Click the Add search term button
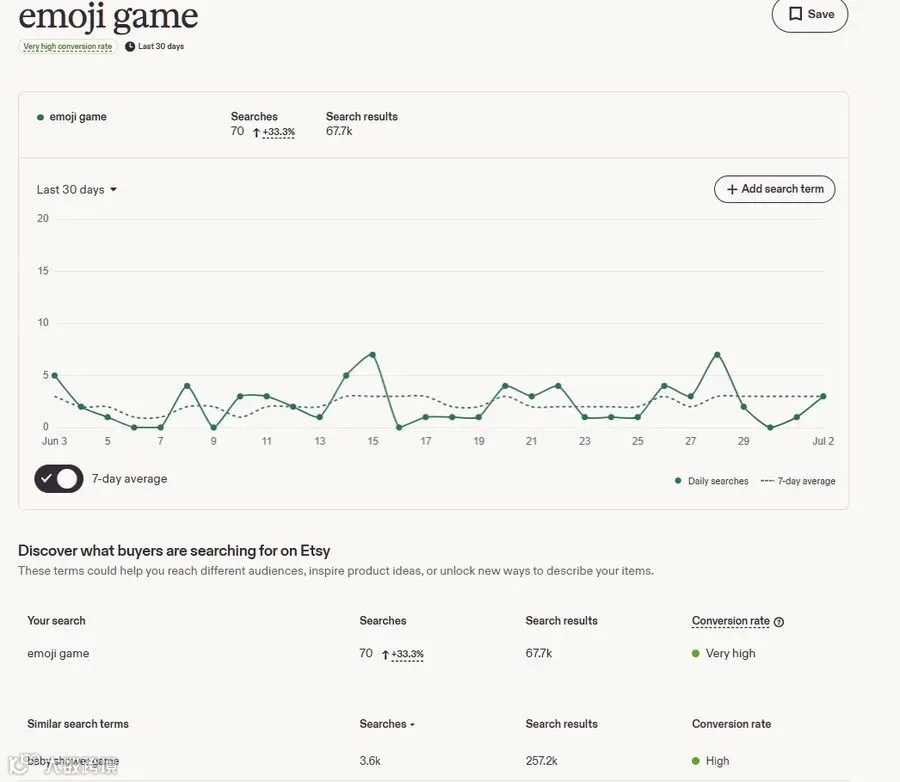Image resolution: width=900 pixels, height=782 pixels. point(774,189)
